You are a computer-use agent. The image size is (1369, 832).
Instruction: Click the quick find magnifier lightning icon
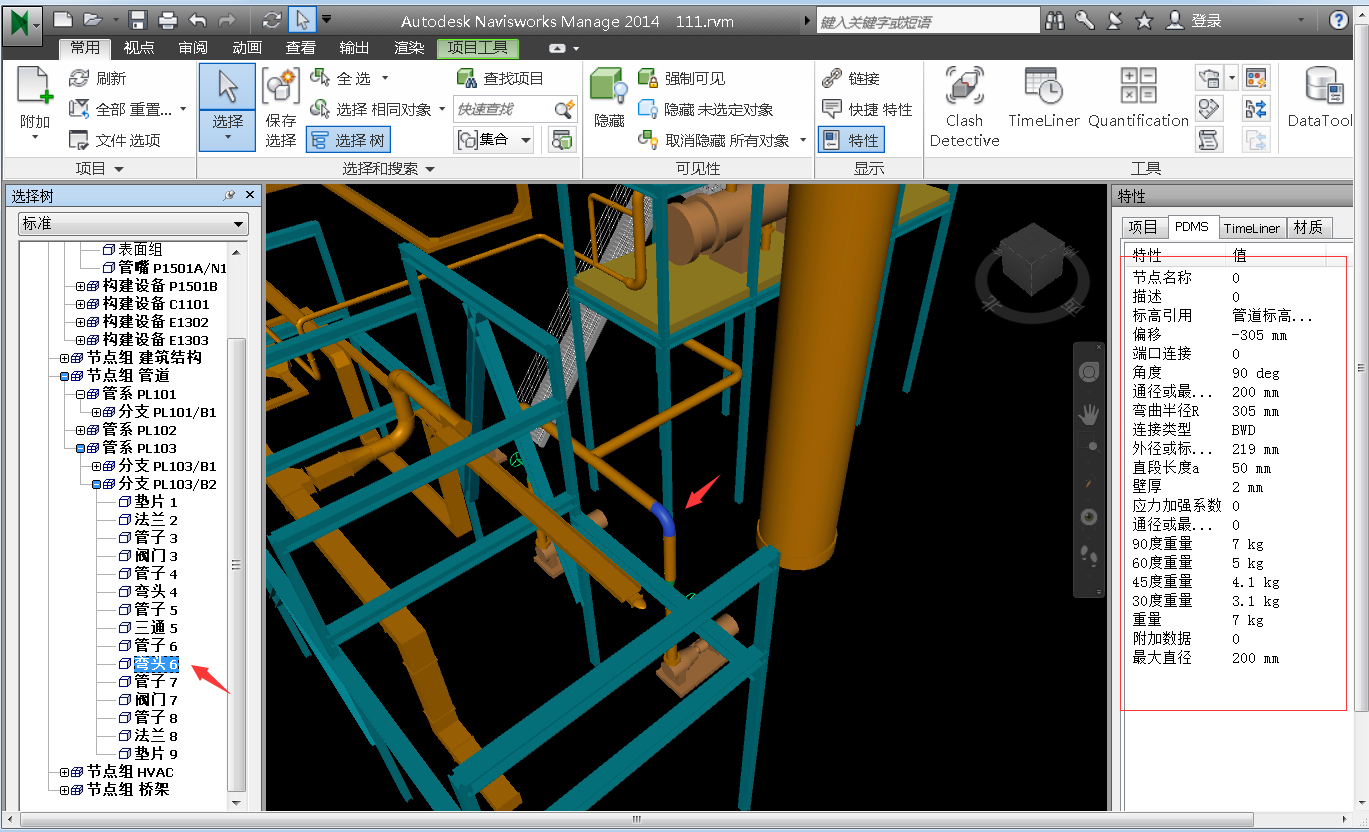(565, 108)
